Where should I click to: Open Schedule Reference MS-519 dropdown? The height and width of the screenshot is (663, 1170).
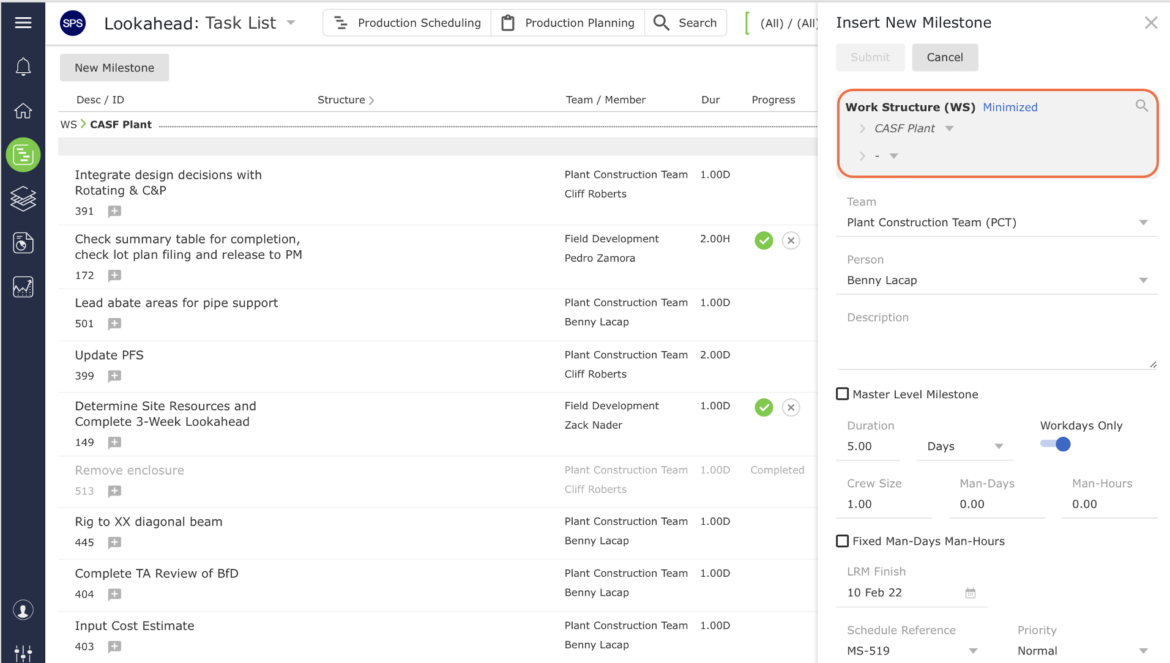pyautogui.click(x=912, y=651)
